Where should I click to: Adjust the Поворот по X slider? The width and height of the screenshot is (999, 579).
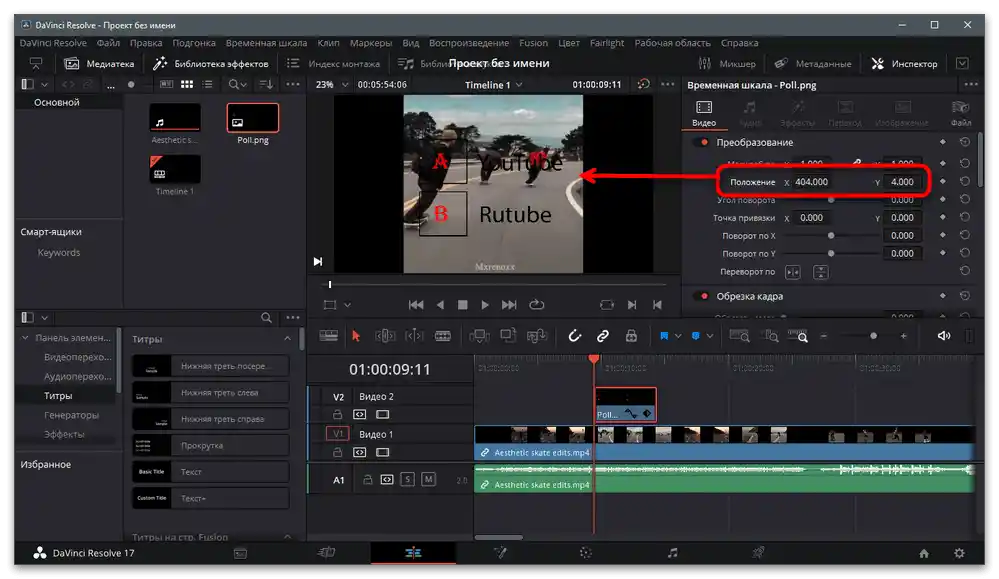point(831,236)
